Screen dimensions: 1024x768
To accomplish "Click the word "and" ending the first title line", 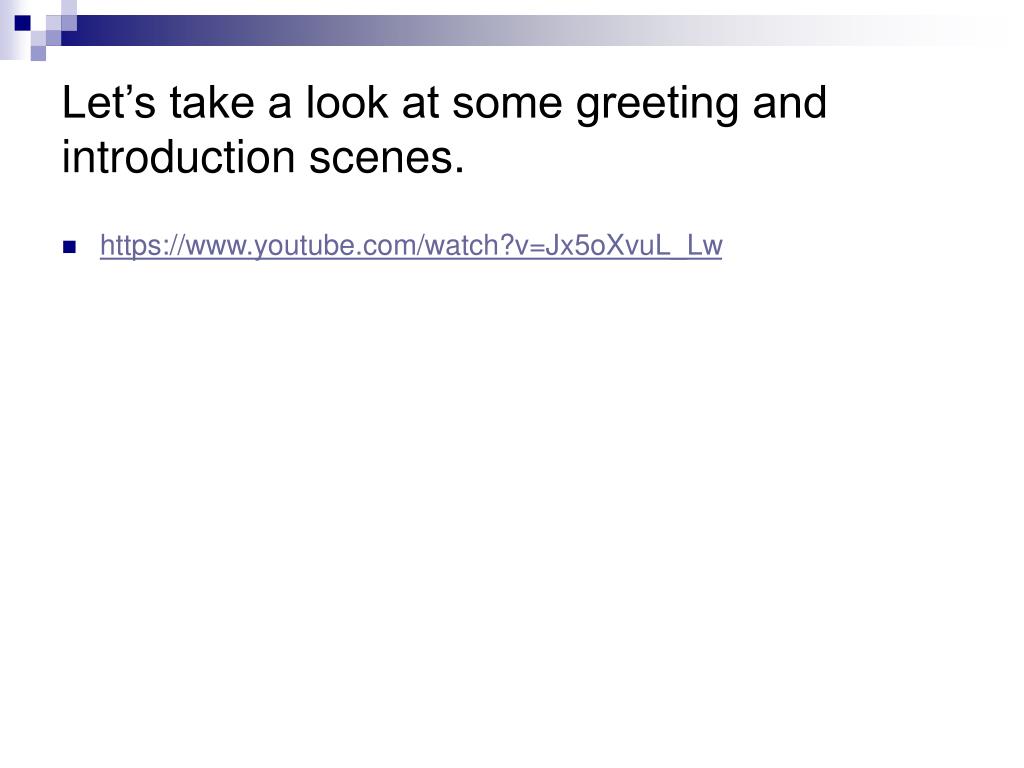I will click(x=789, y=103).
